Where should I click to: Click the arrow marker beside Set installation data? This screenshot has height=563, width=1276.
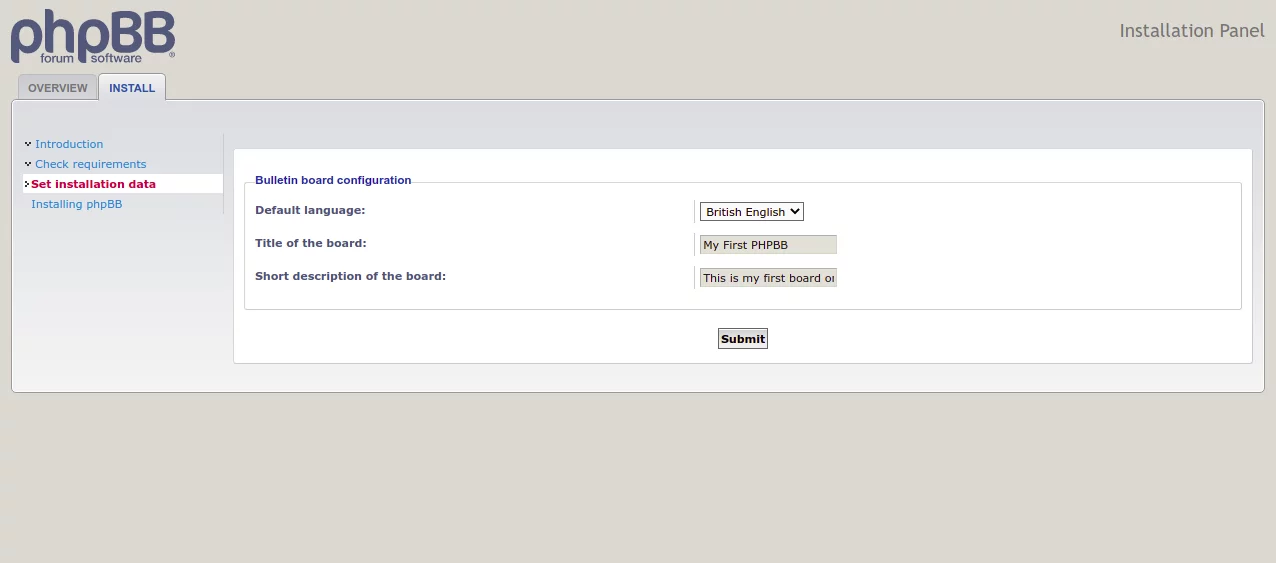[x=26, y=184]
